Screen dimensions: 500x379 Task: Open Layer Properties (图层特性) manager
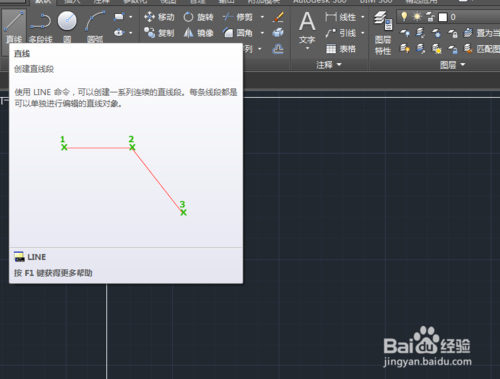point(383,33)
